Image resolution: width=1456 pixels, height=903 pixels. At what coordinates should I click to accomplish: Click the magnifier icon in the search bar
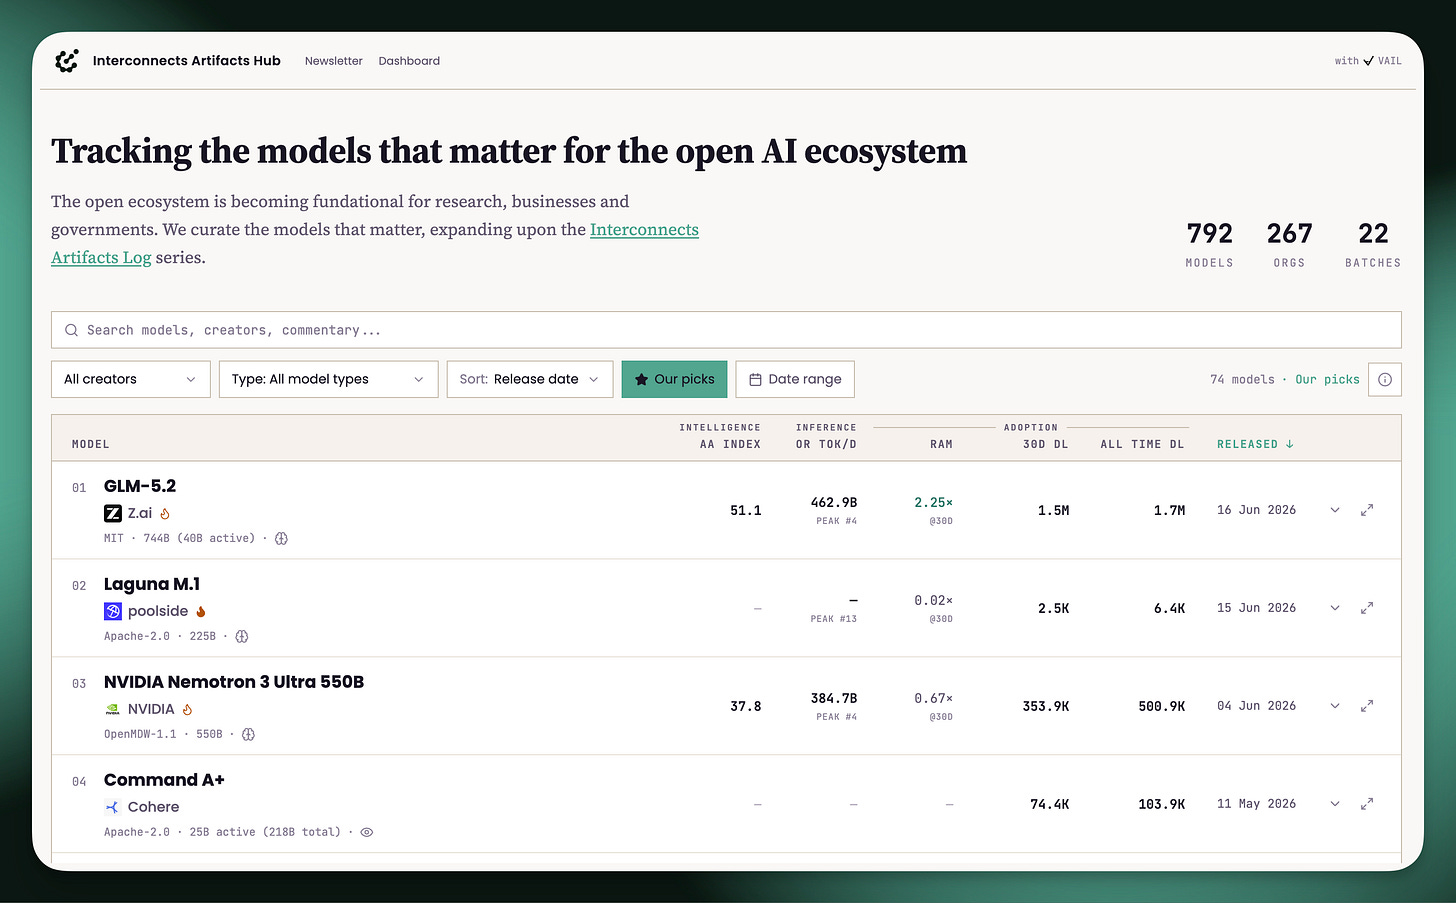[x=71, y=330]
